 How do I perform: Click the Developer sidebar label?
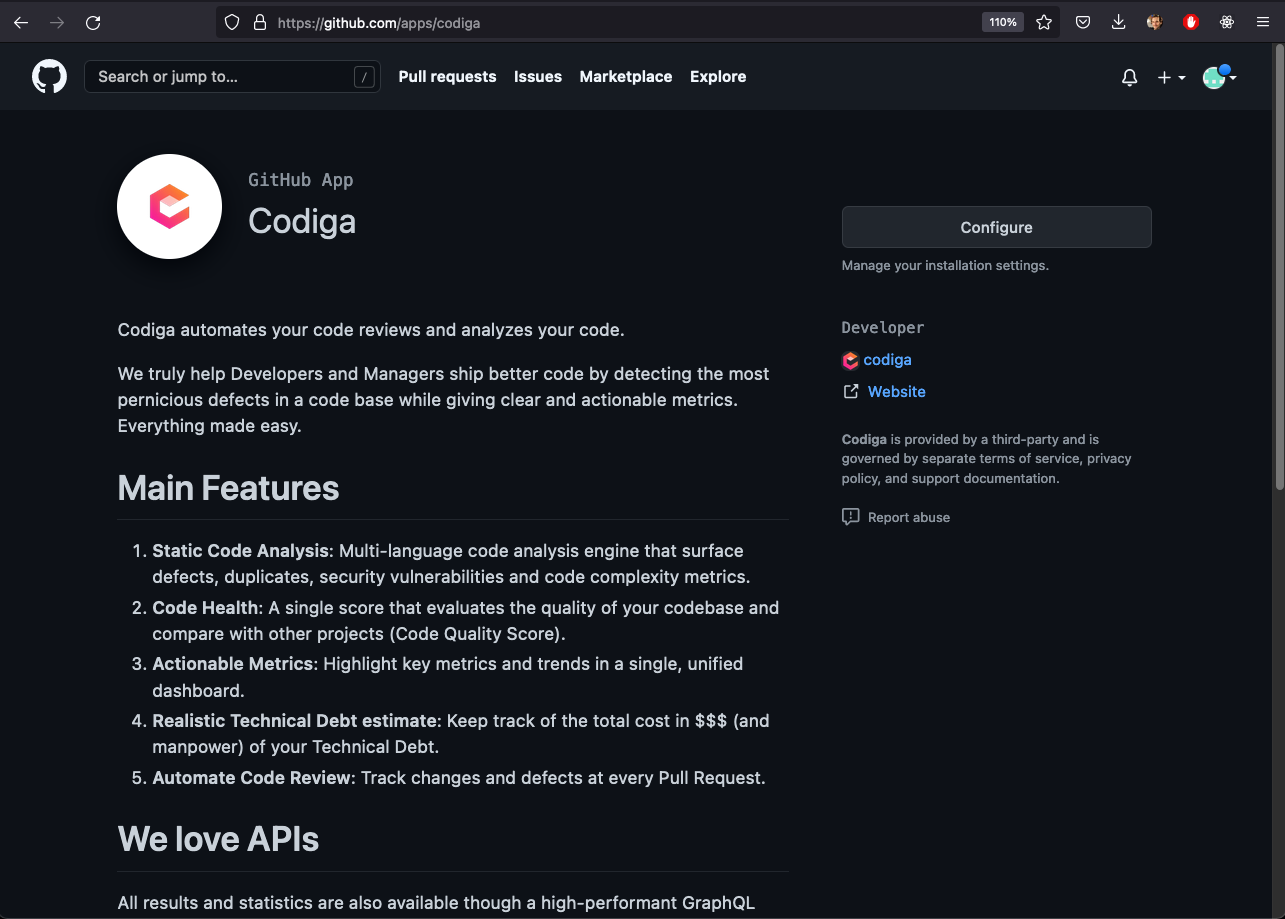click(883, 328)
